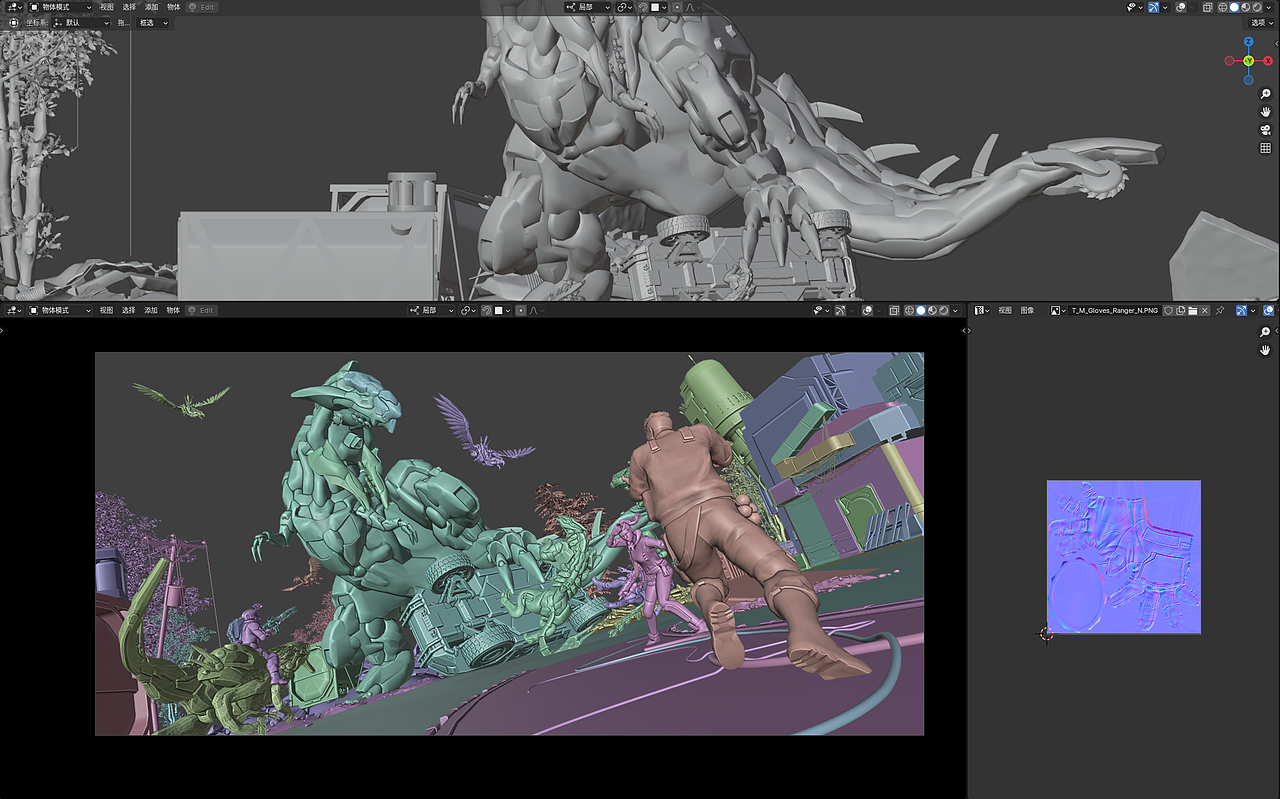Switch top viewport to solid shading
Image resolution: width=1280 pixels, height=799 pixels.
(x=1234, y=7)
